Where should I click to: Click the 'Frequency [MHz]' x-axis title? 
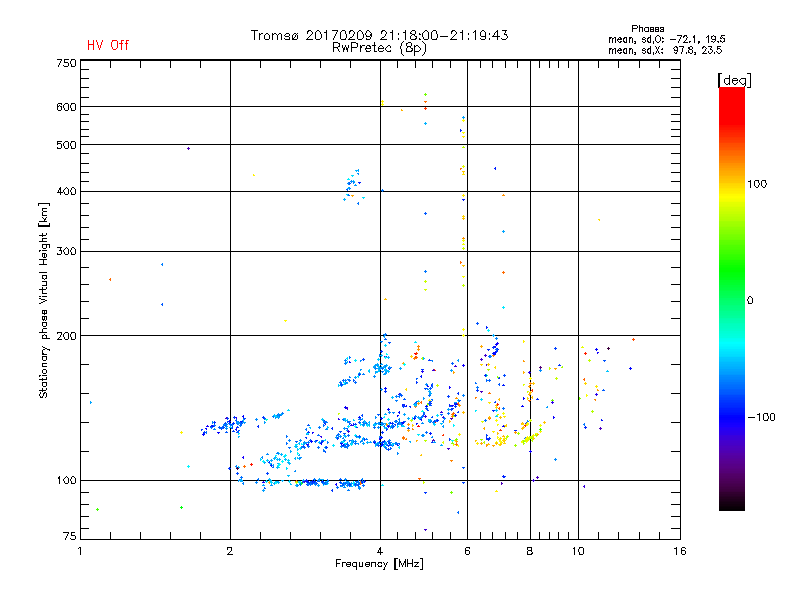(379, 564)
